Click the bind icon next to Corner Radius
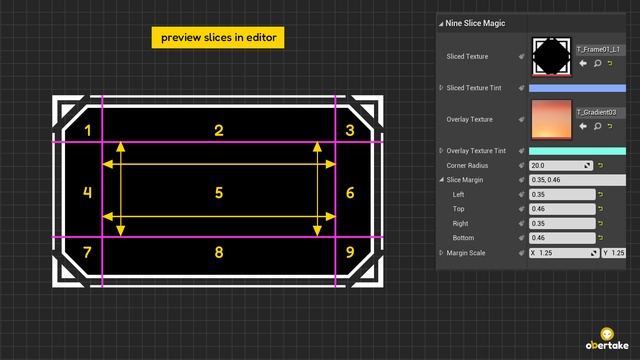 (521, 165)
